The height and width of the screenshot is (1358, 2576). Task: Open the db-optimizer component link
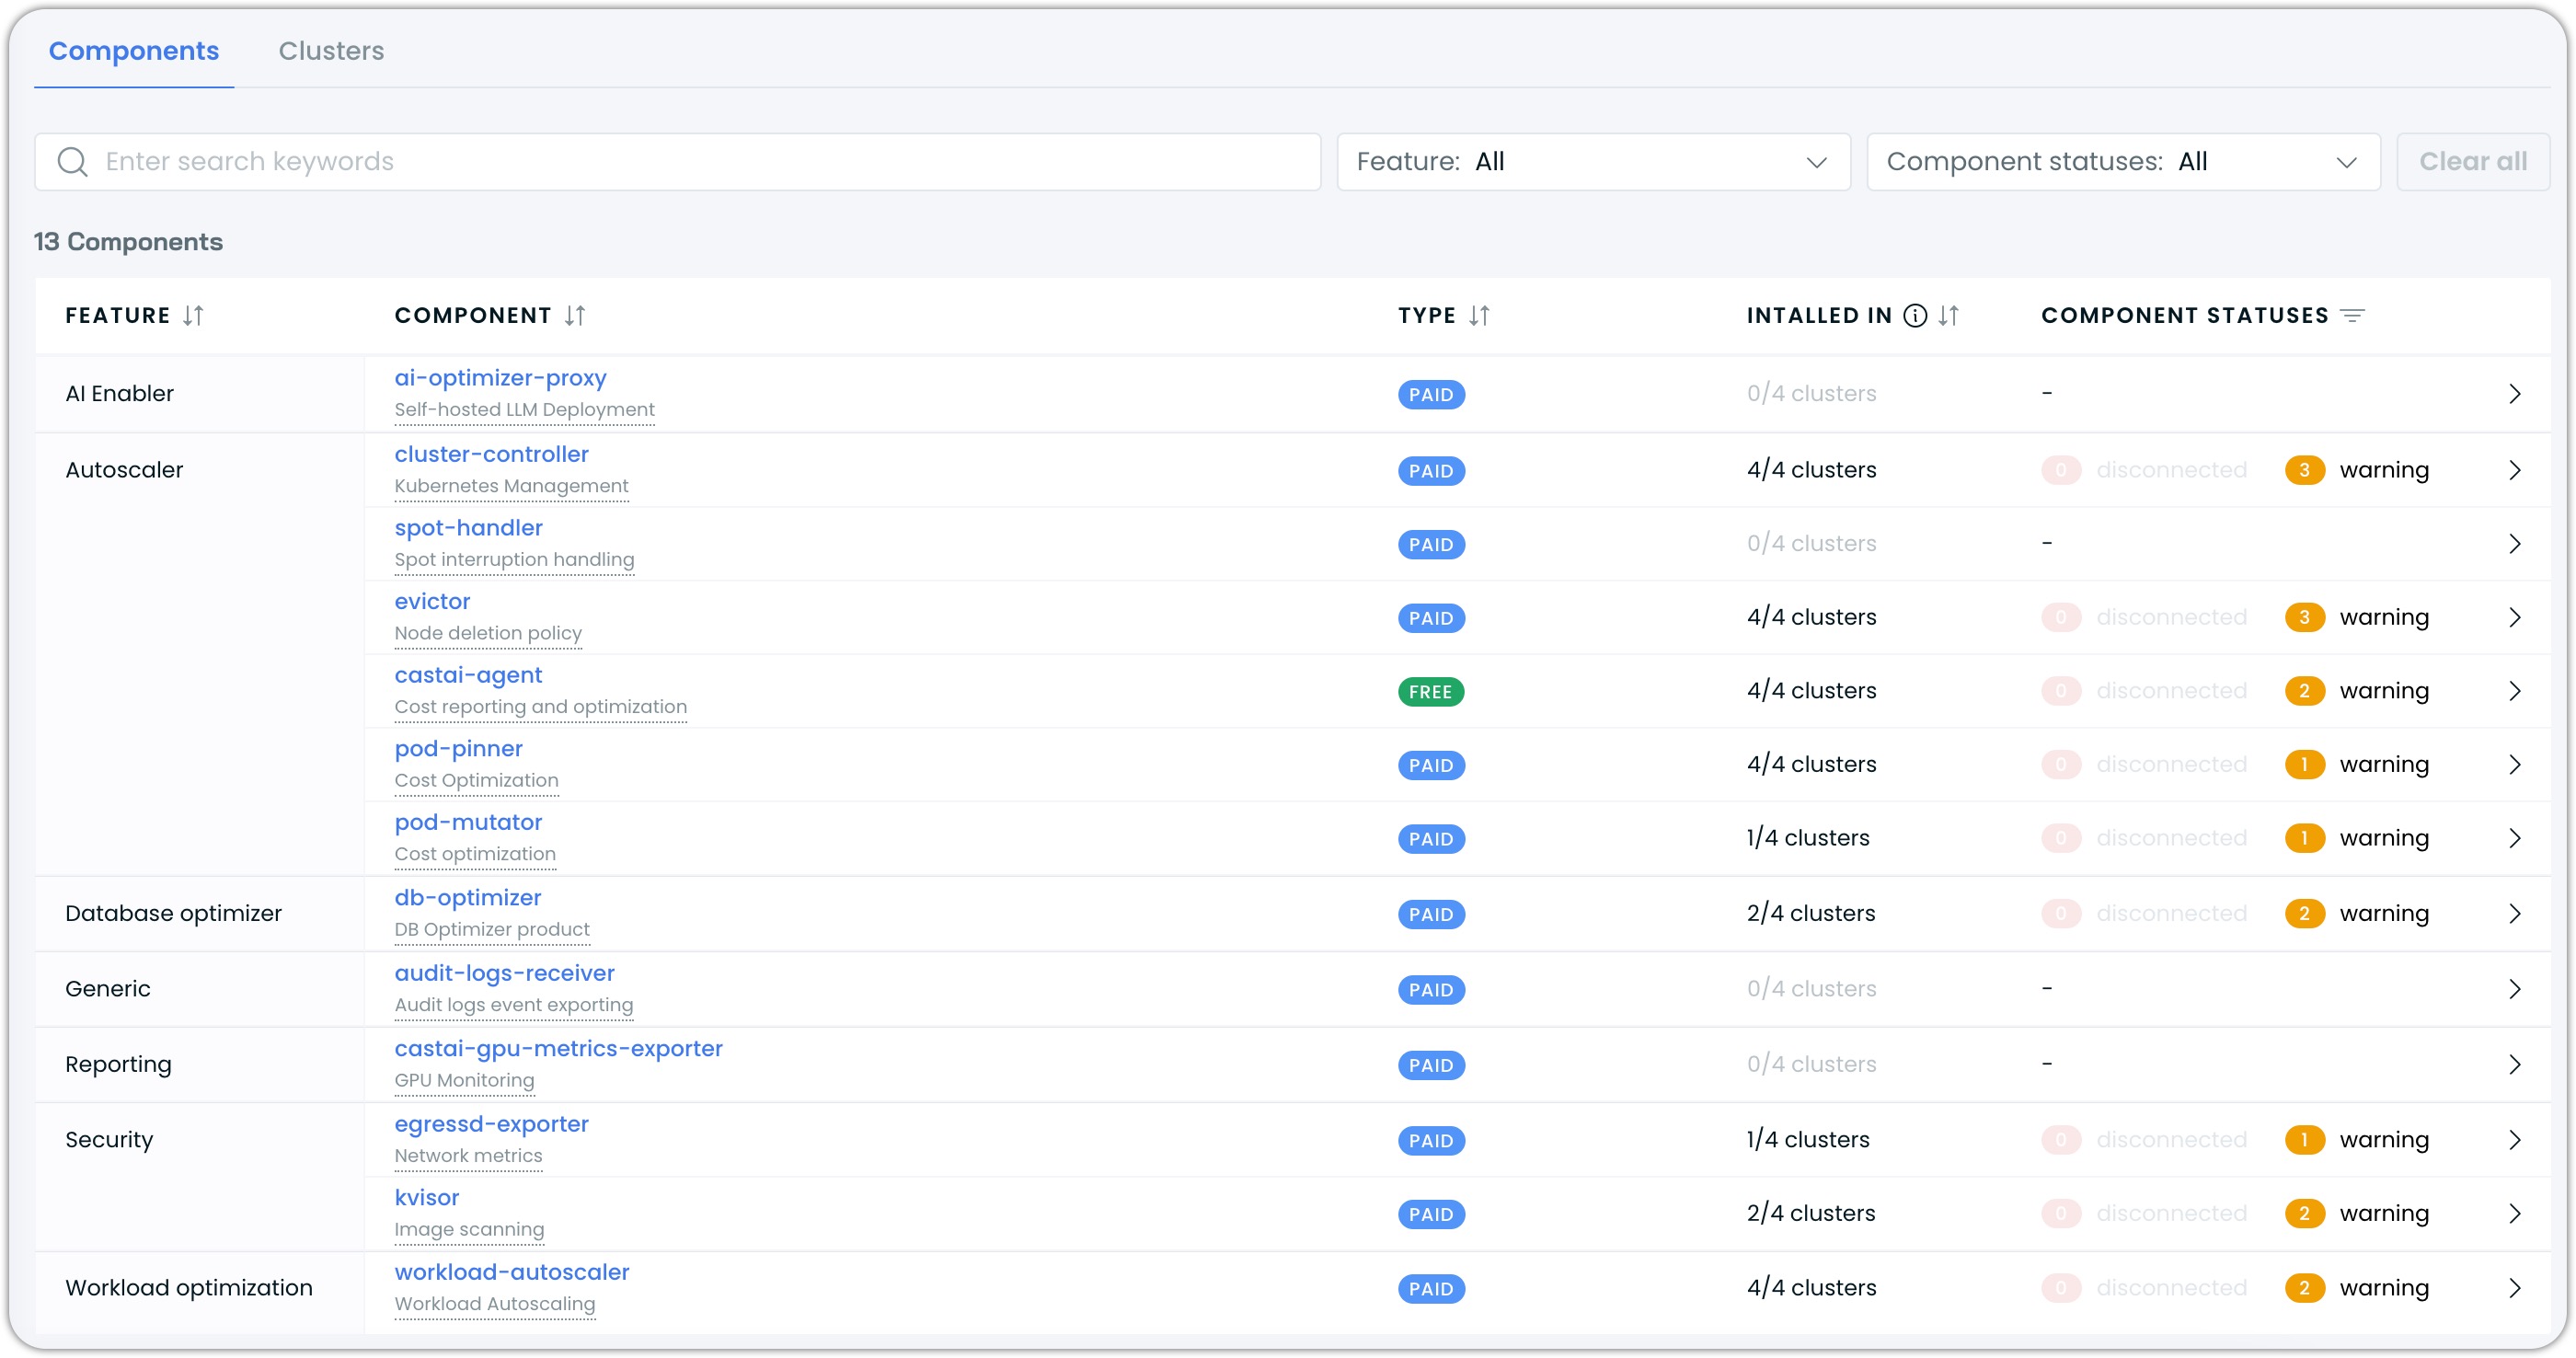(467, 898)
